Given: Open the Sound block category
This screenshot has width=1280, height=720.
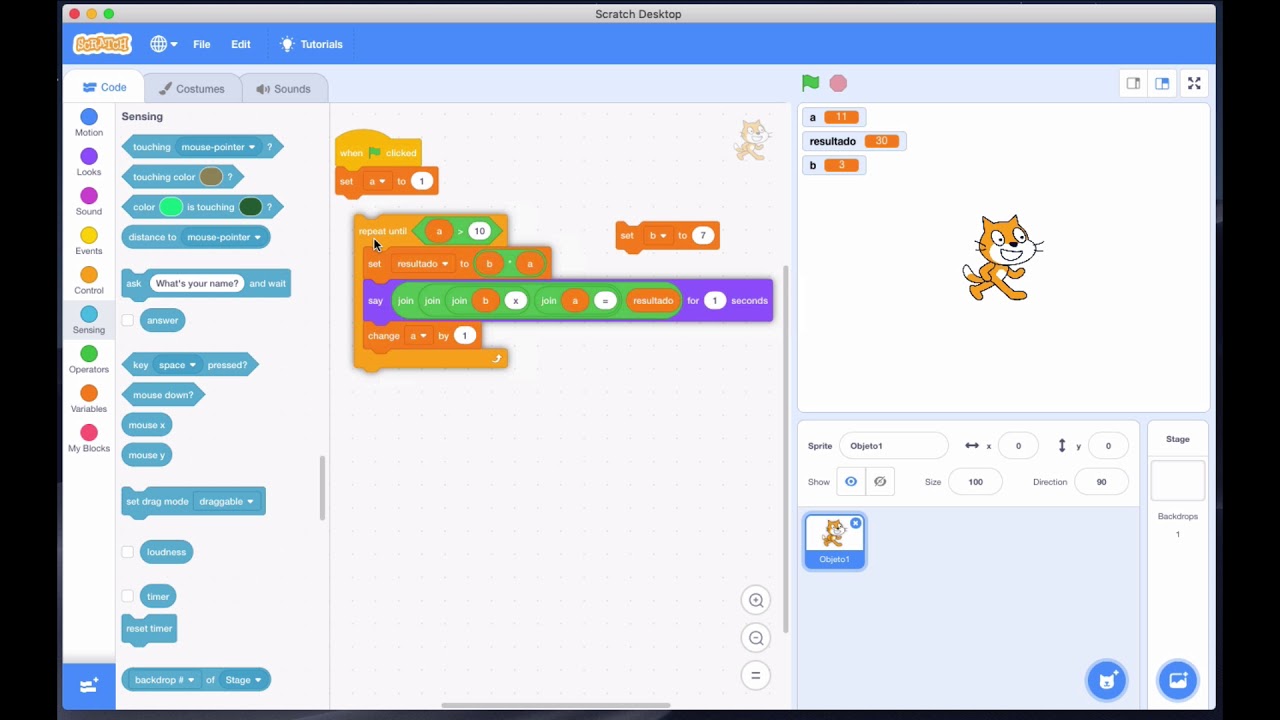Looking at the screenshot, I should tap(89, 202).
